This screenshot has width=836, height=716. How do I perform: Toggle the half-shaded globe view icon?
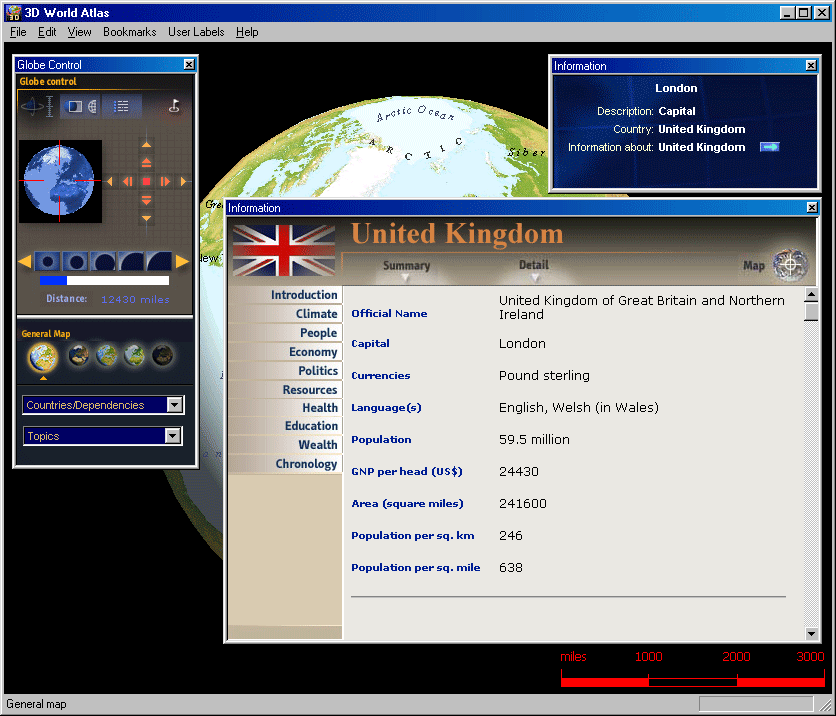coord(74,107)
